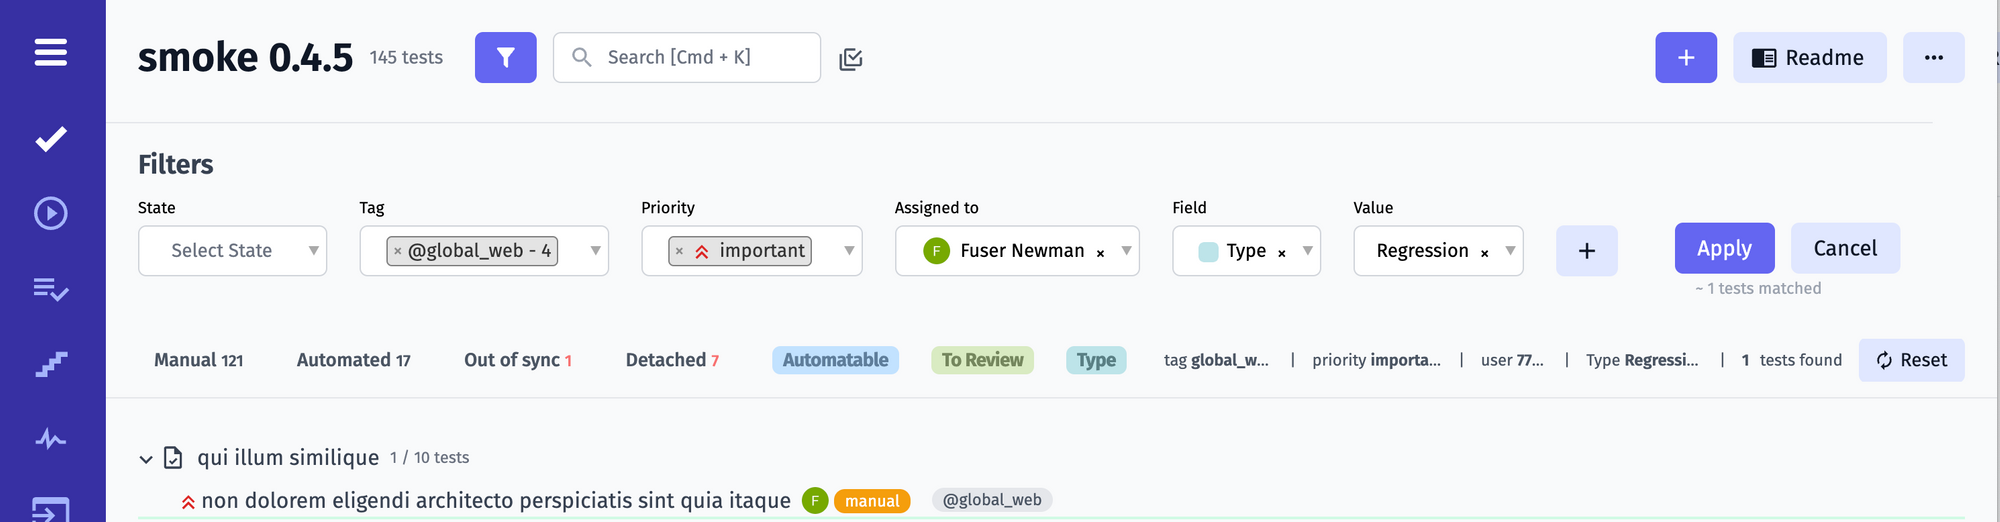The image size is (2000, 522).
Task: Click the multi-select checkbox icon next to search
Action: 851,59
